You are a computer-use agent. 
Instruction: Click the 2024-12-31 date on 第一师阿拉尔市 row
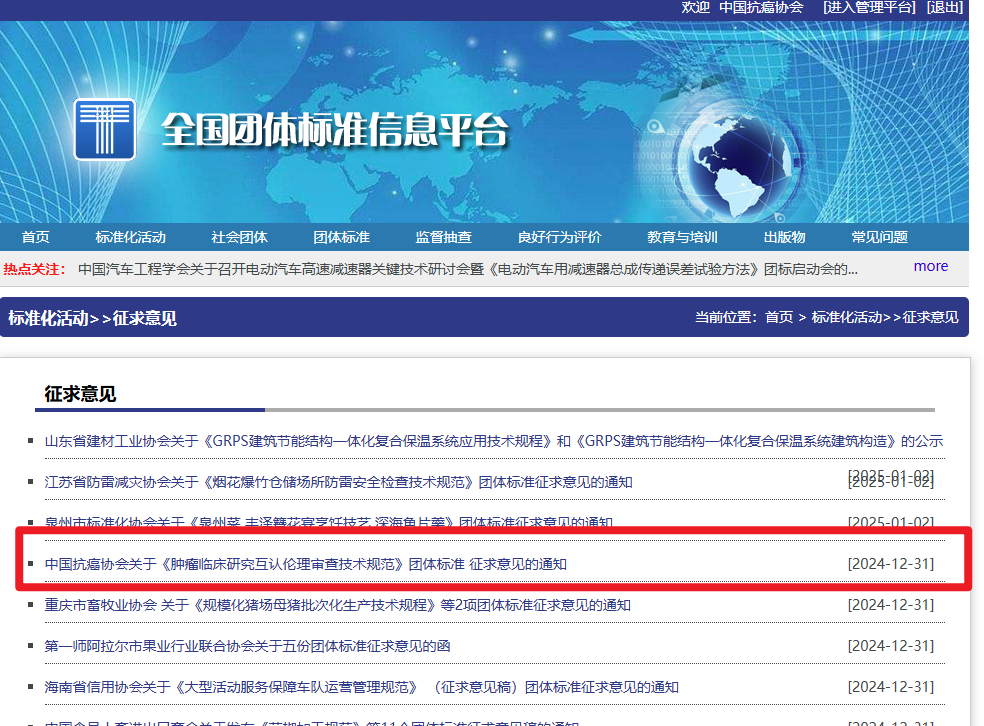[x=890, y=646]
